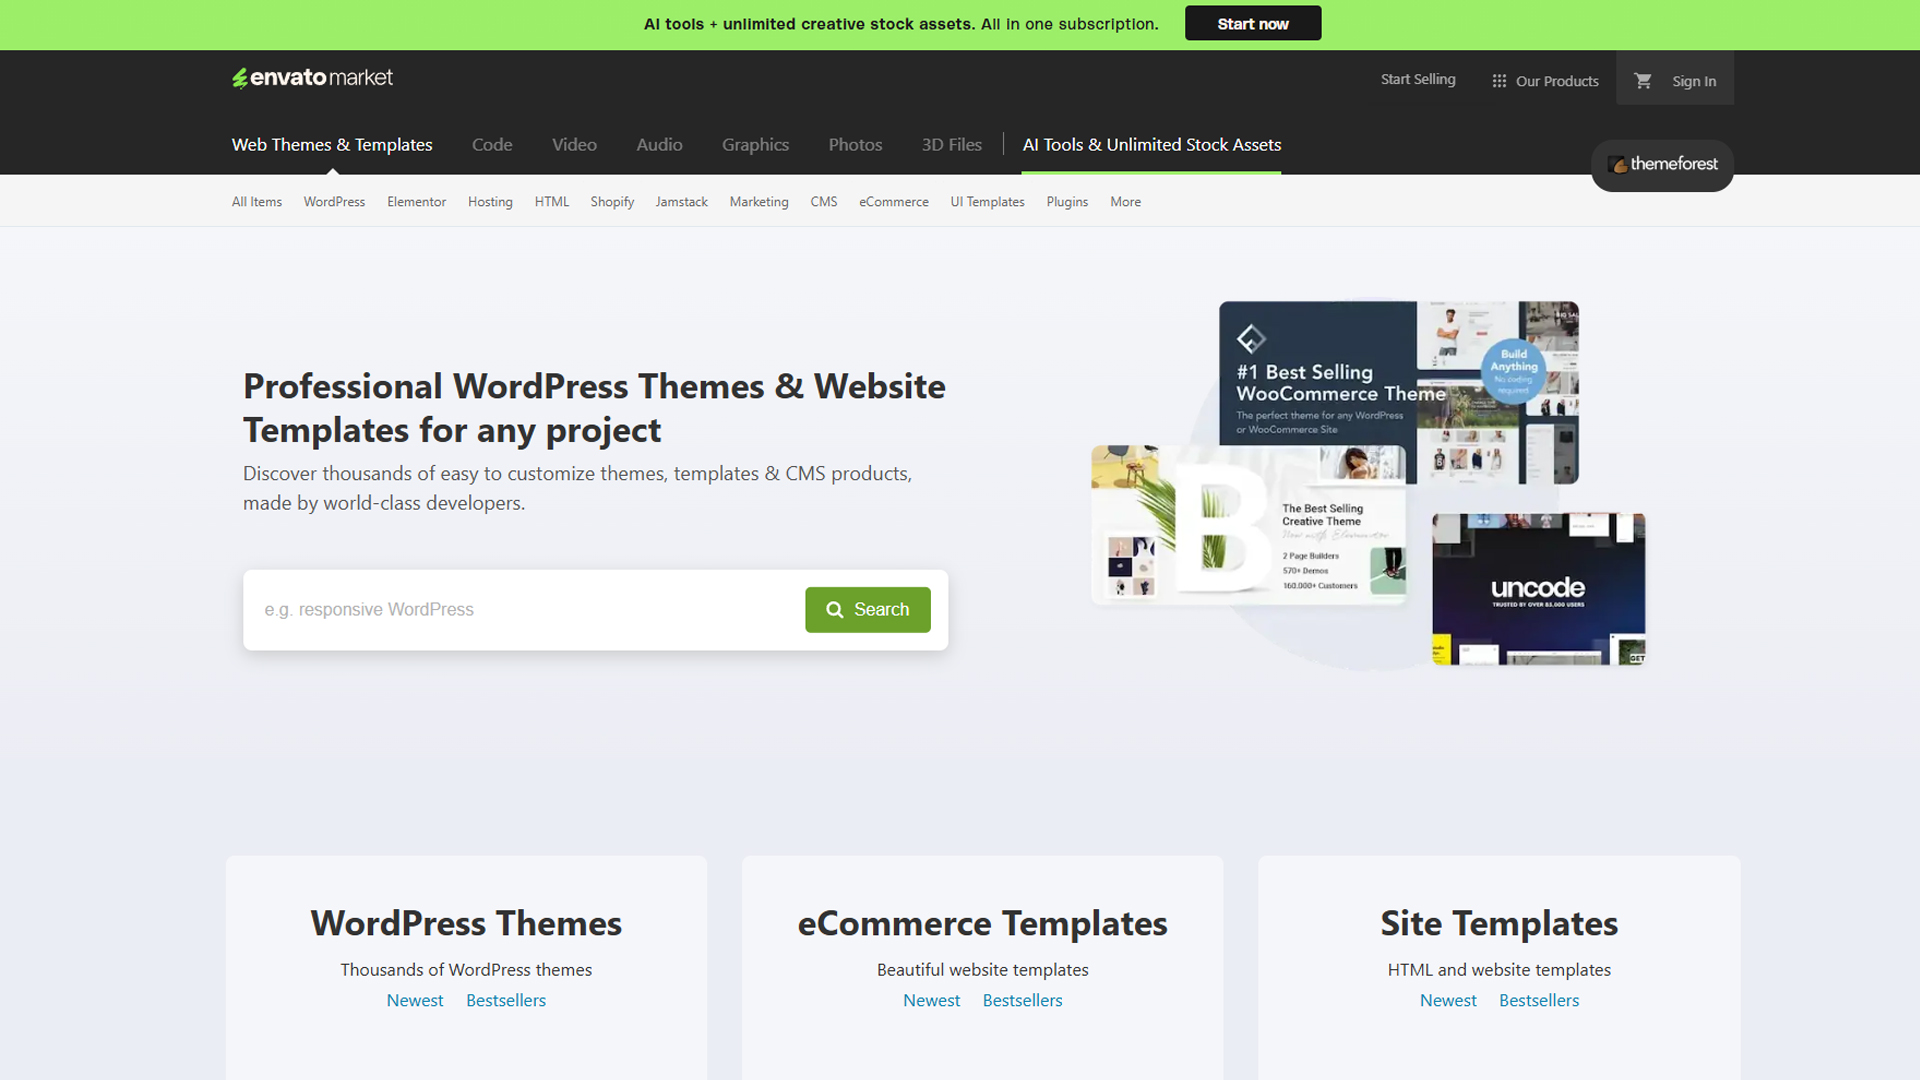Click the Envato Market logo
1920x1080 pixels.
(312, 78)
